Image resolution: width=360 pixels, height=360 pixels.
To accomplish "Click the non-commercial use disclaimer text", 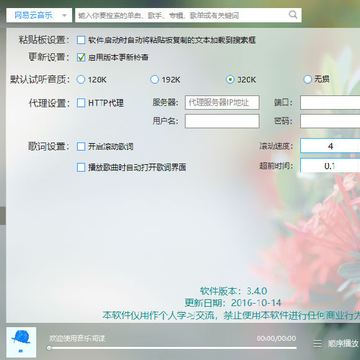I will coord(231,315).
